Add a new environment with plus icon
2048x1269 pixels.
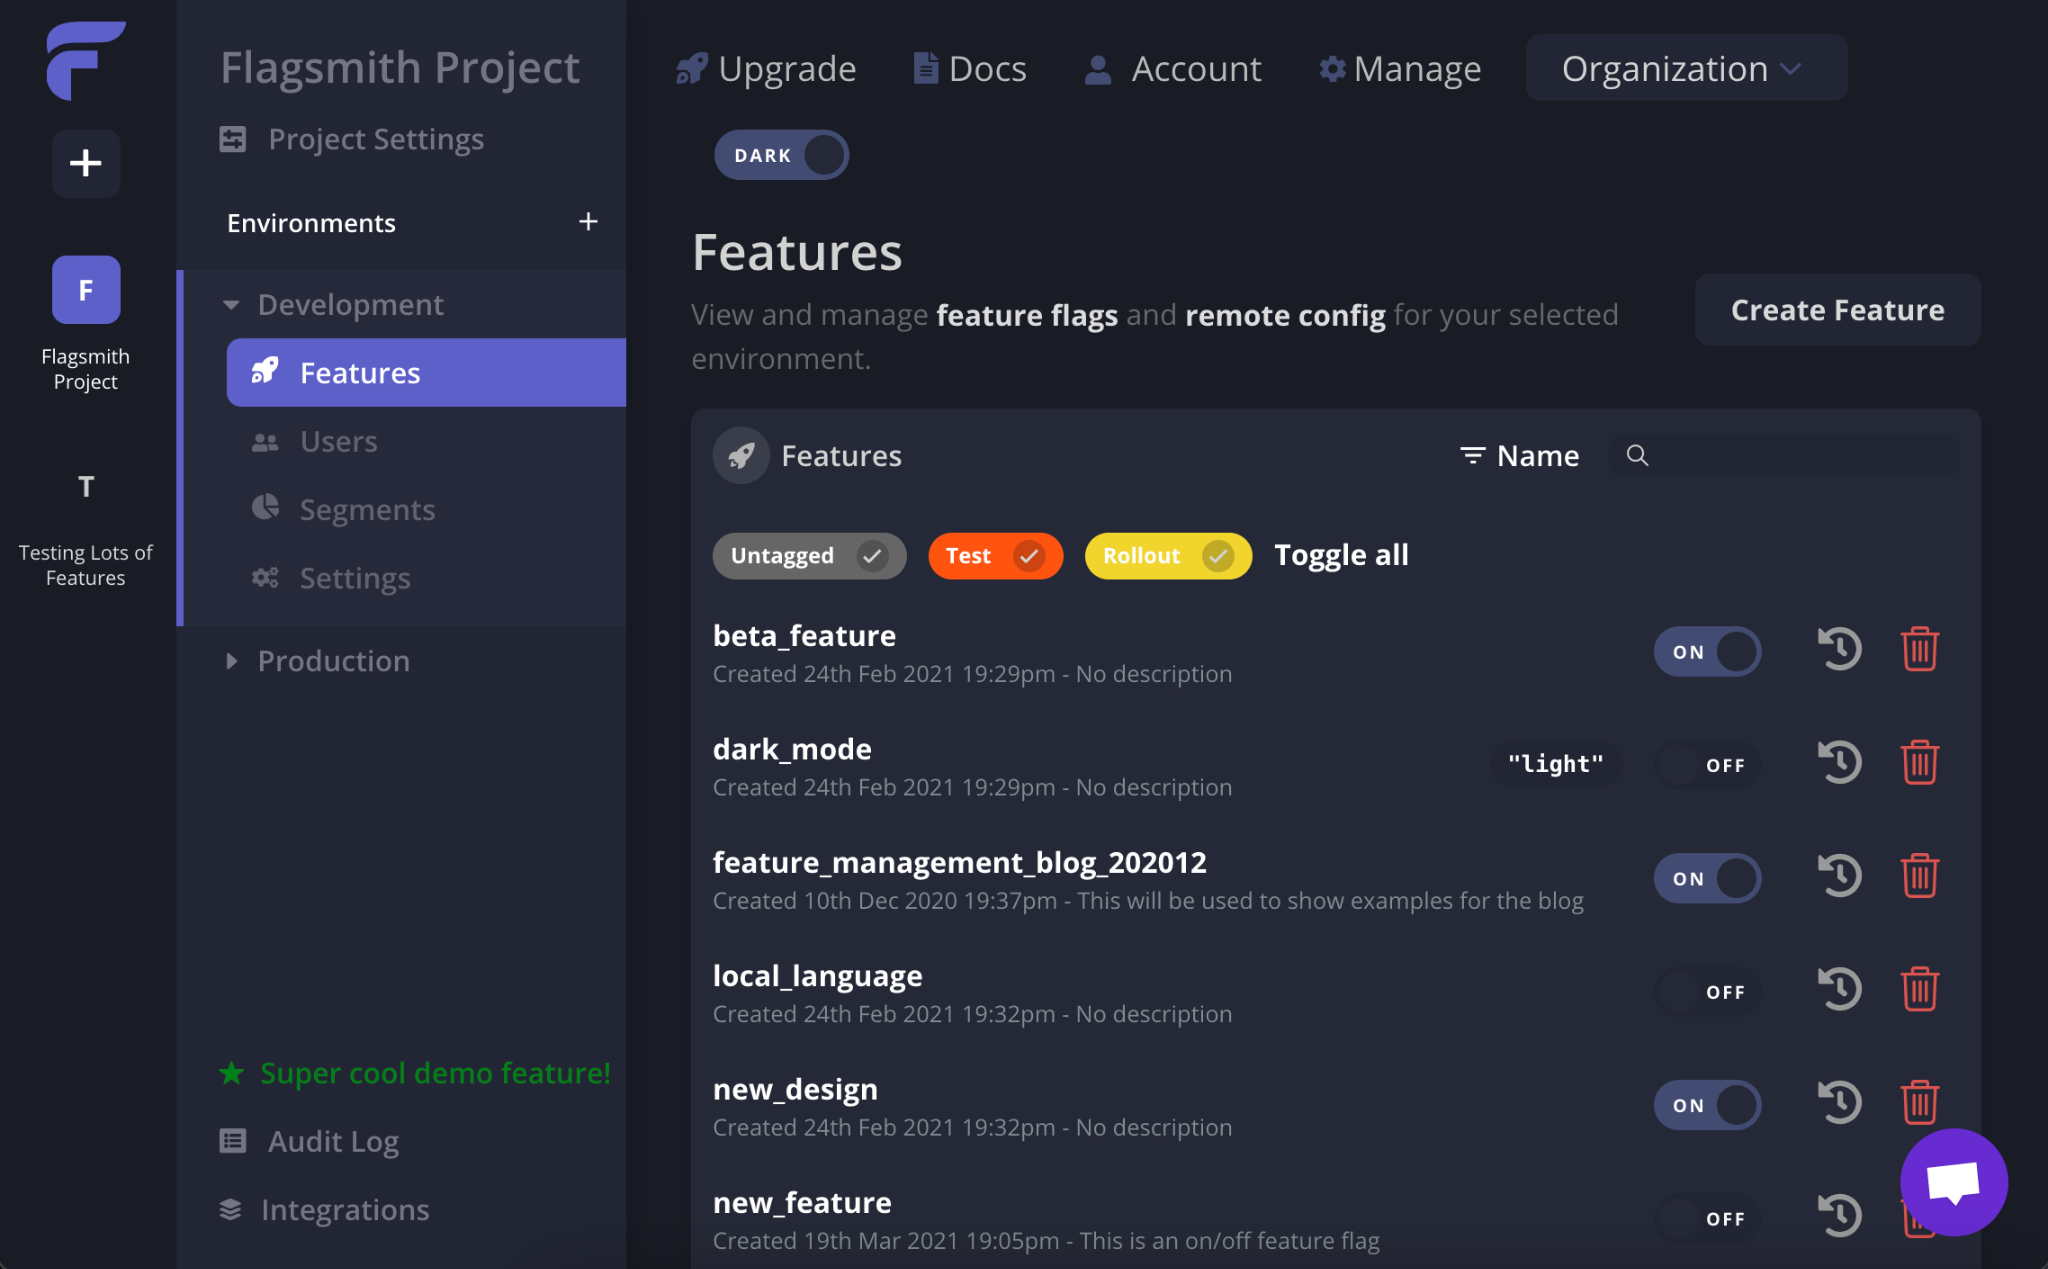tap(588, 222)
